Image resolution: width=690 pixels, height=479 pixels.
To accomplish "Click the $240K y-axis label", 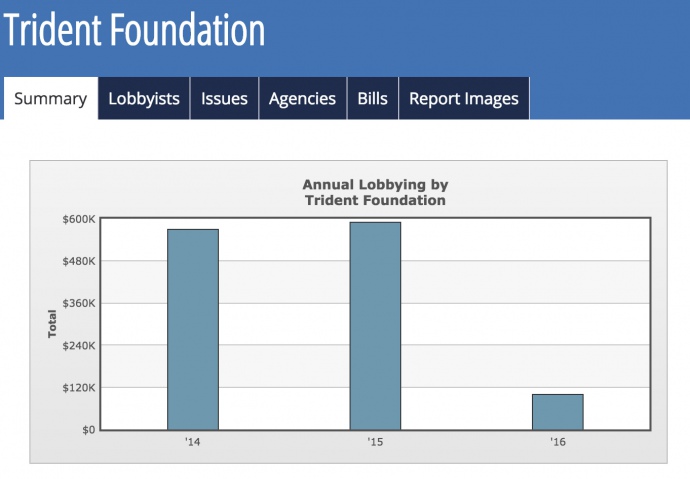I will 77,346.
